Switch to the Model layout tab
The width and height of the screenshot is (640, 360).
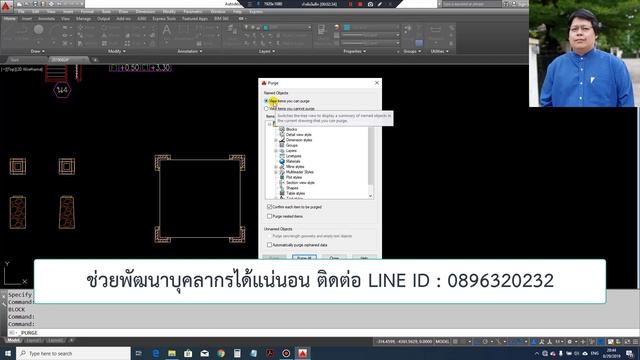point(13,340)
